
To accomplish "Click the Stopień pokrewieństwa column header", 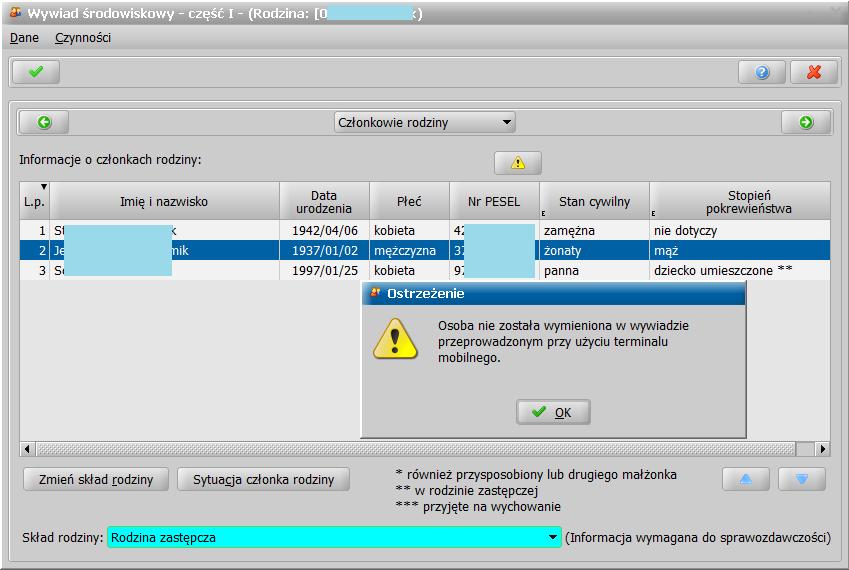I will [x=740, y=201].
